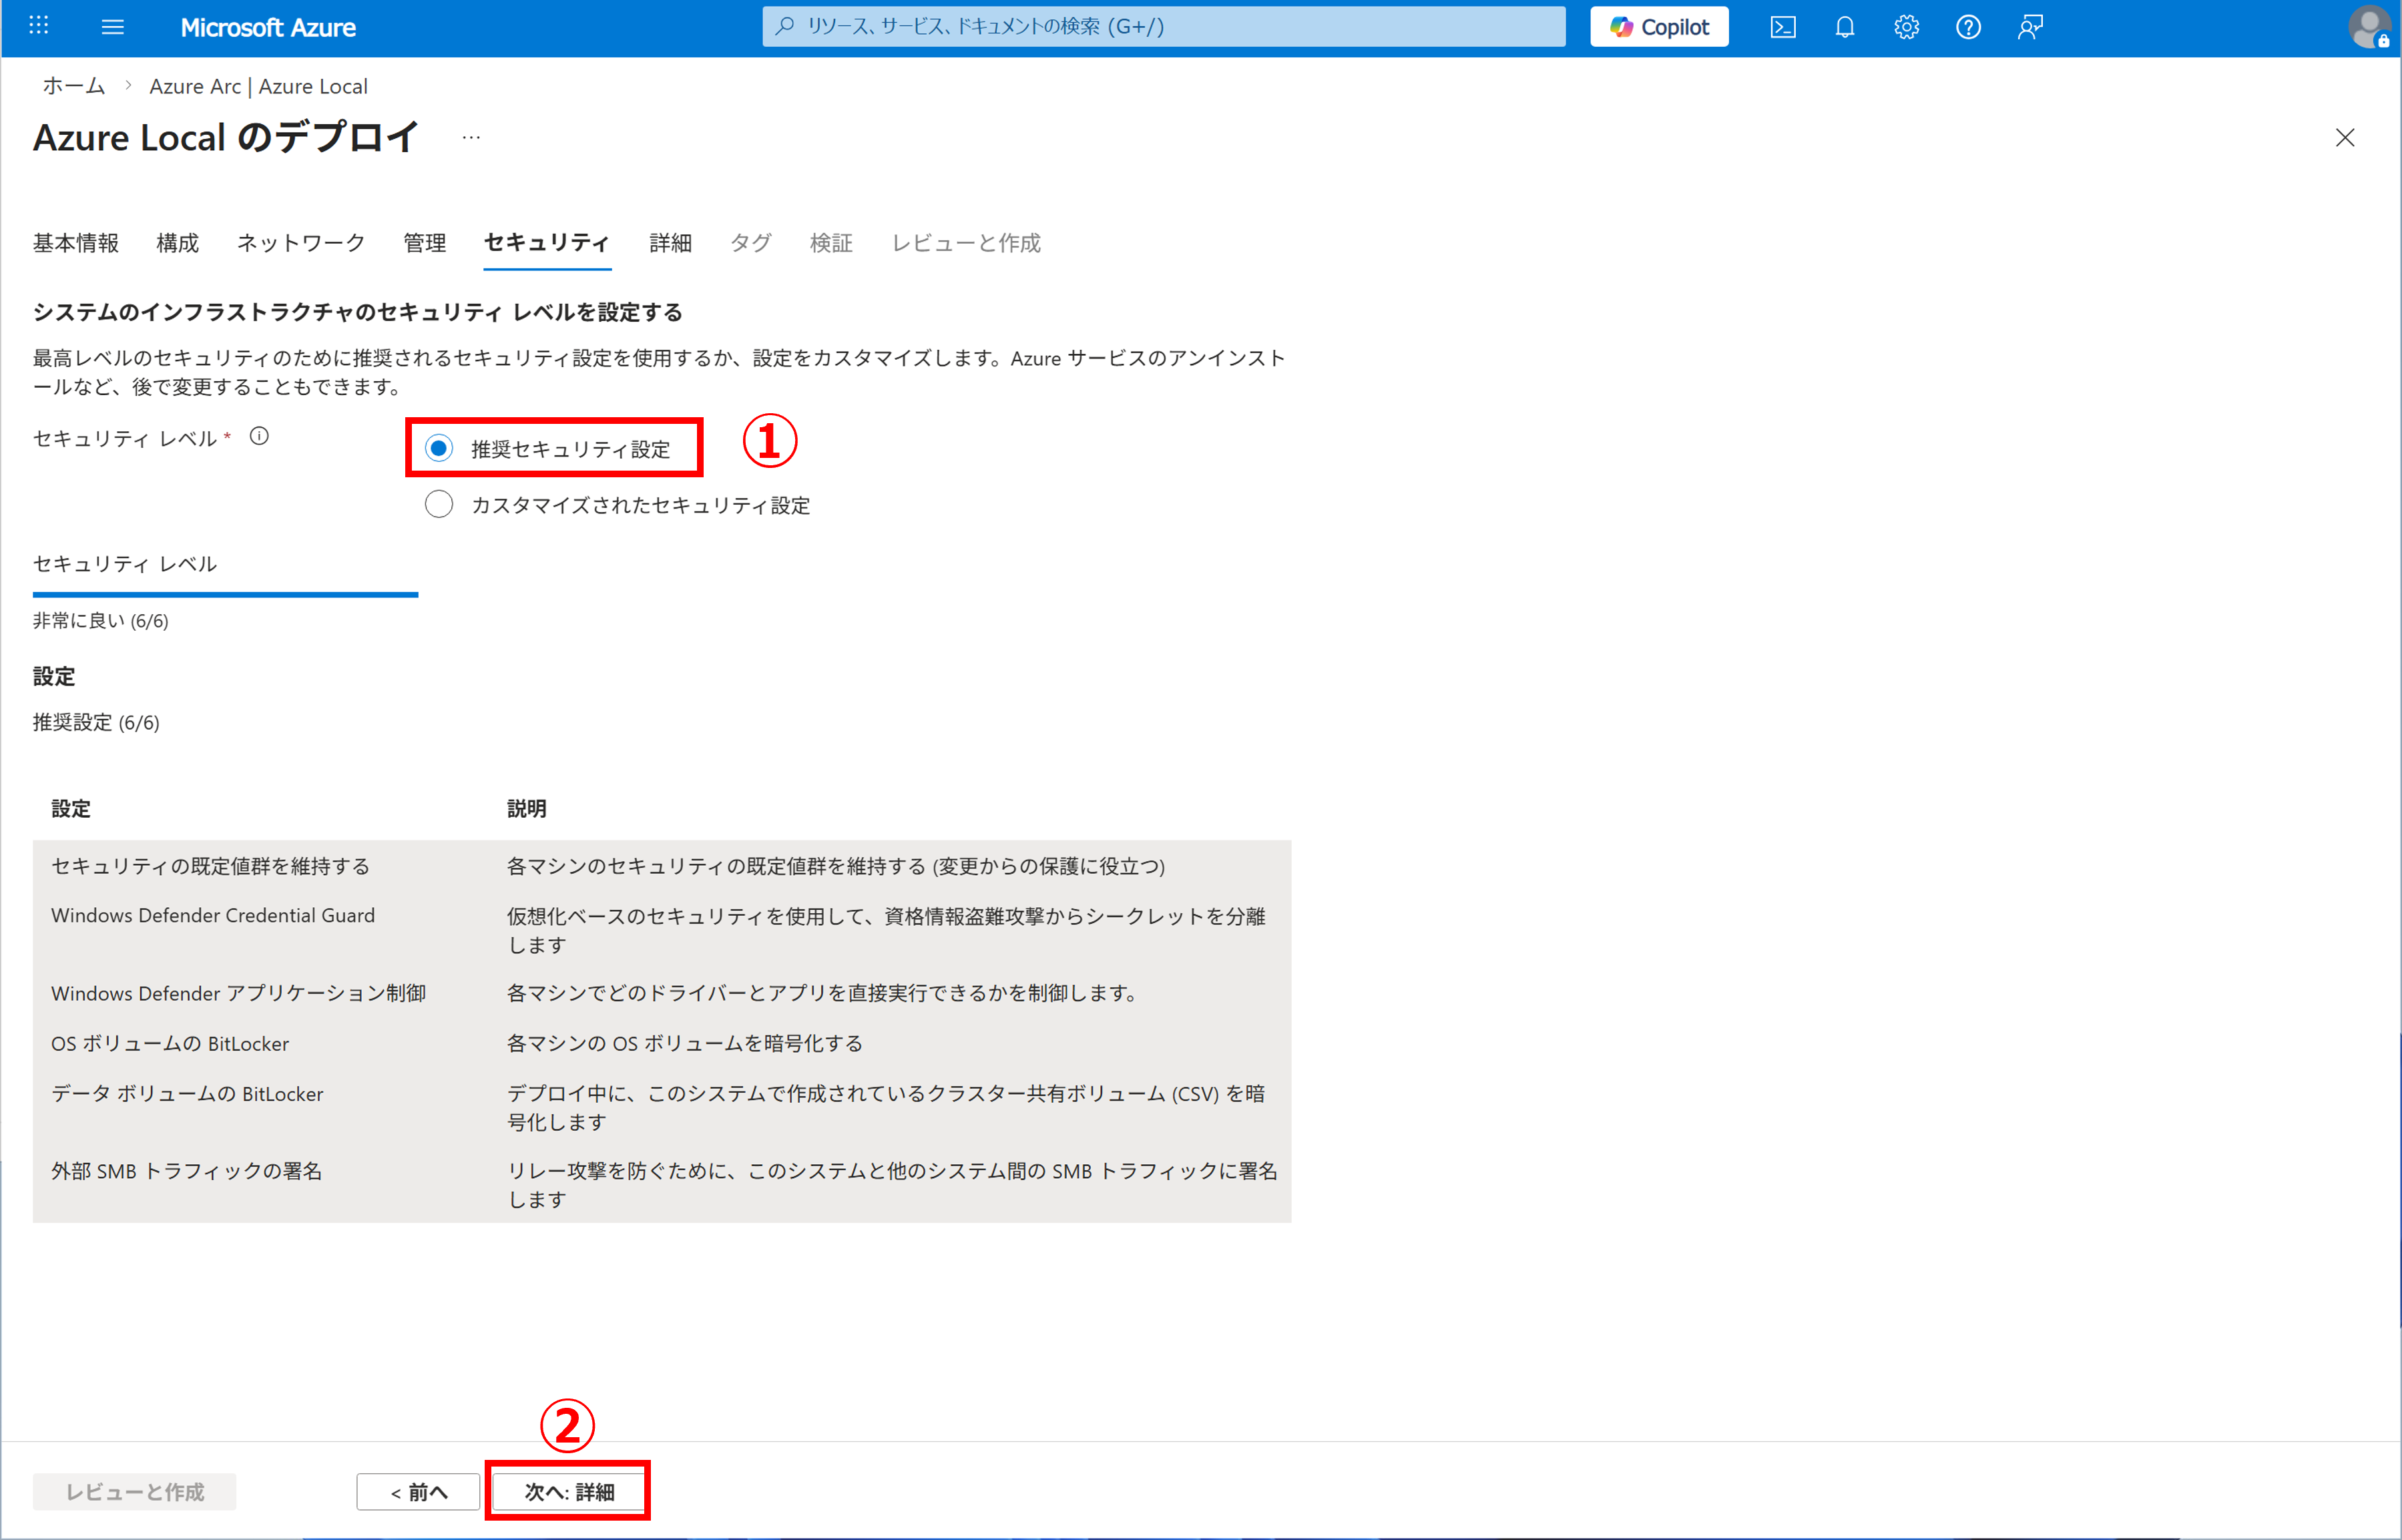Open the Azure apps grid launcher
The image size is (2402, 1540).
[x=39, y=26]
